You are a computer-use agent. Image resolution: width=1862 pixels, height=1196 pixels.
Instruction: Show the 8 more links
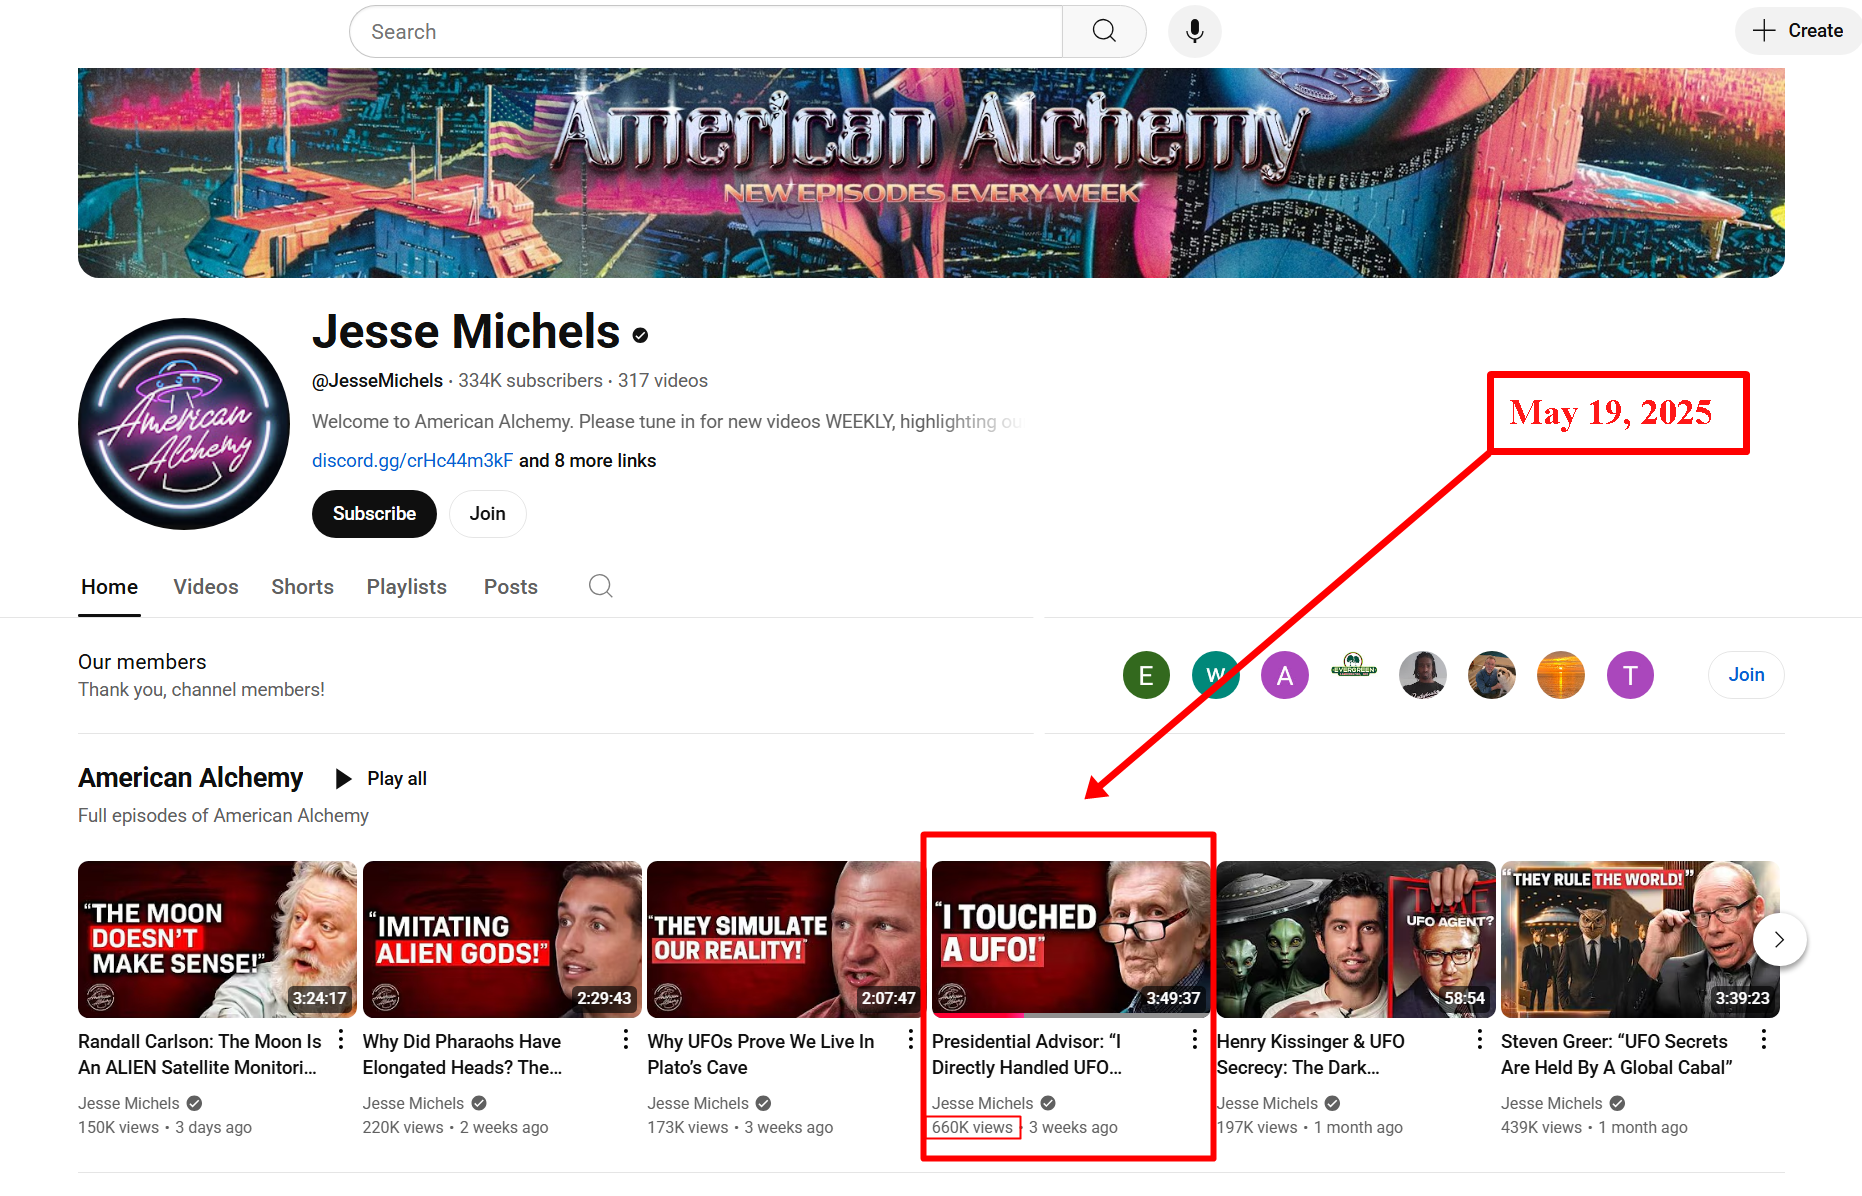coord(587,461)
